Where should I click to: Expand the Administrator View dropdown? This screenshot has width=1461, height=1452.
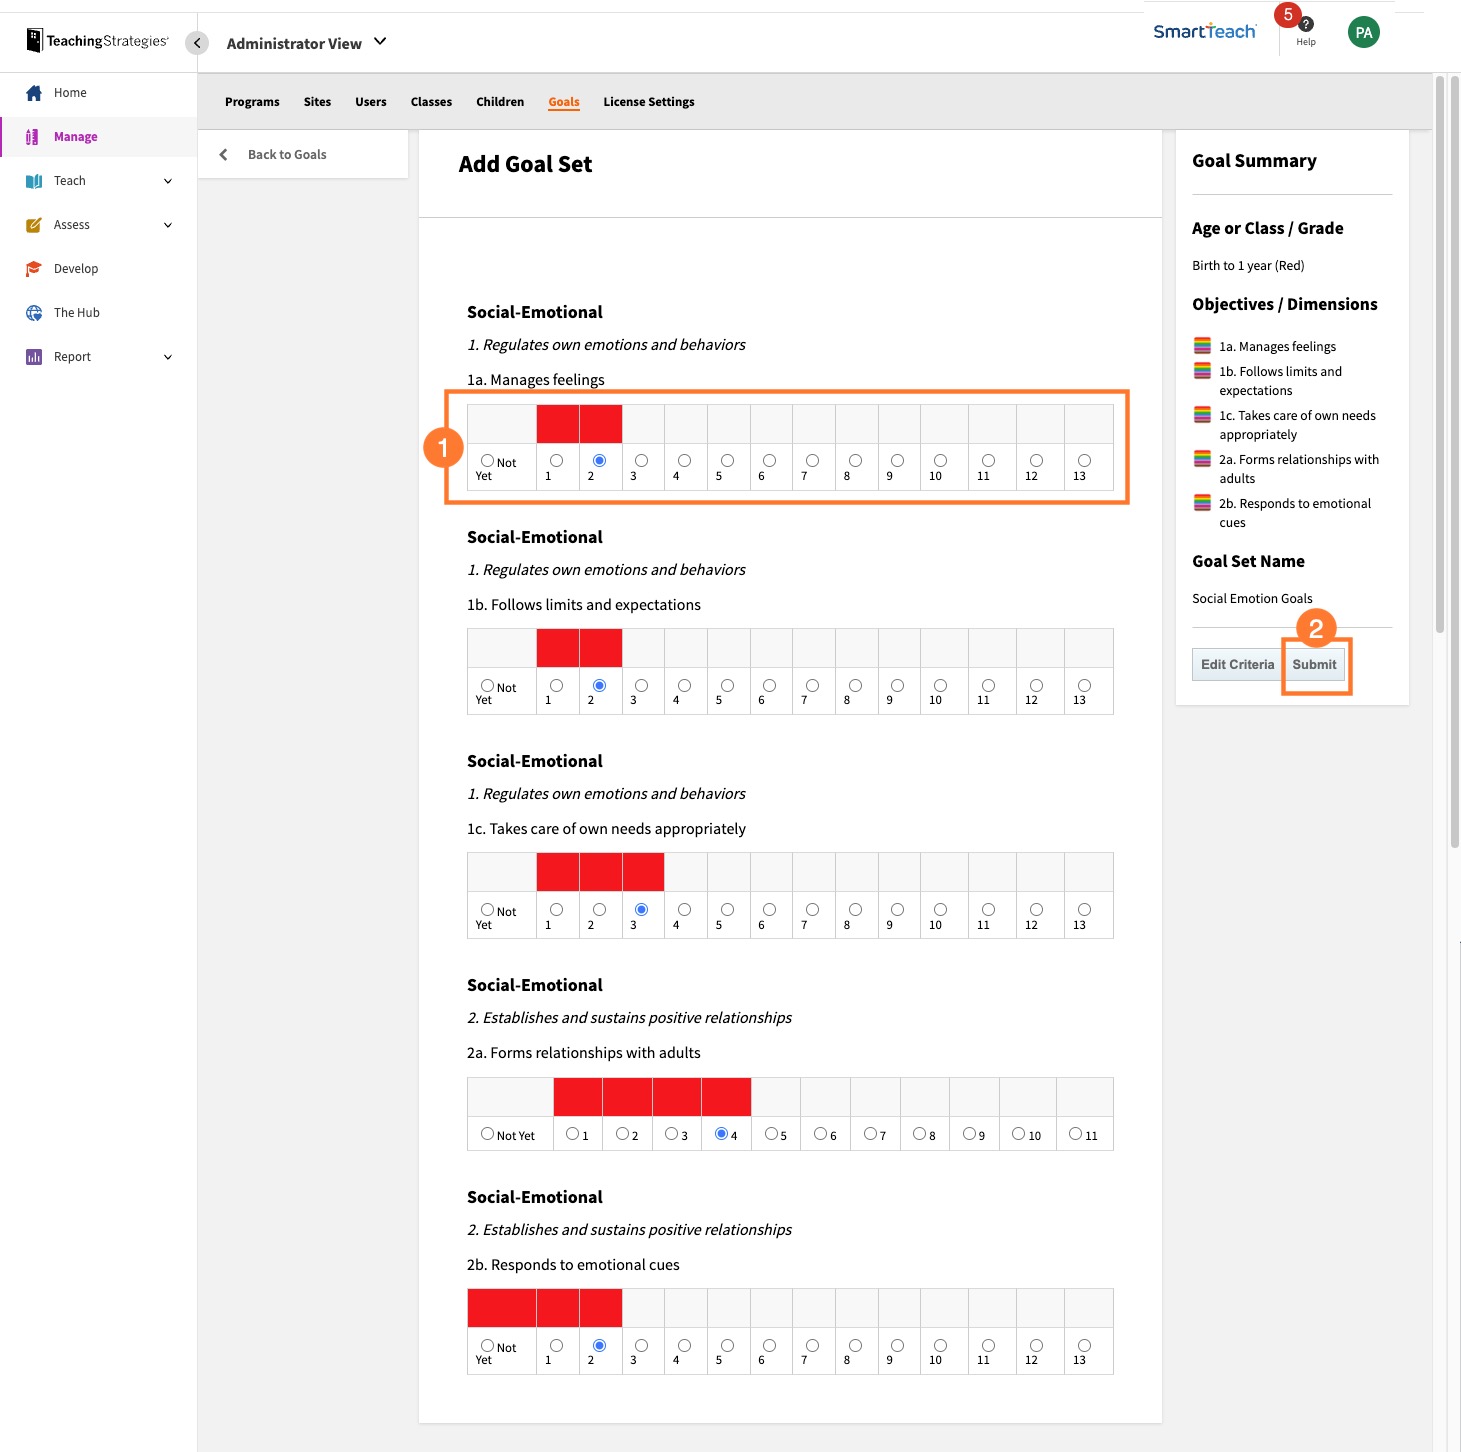pyautogui.click(x=379, y=42)
